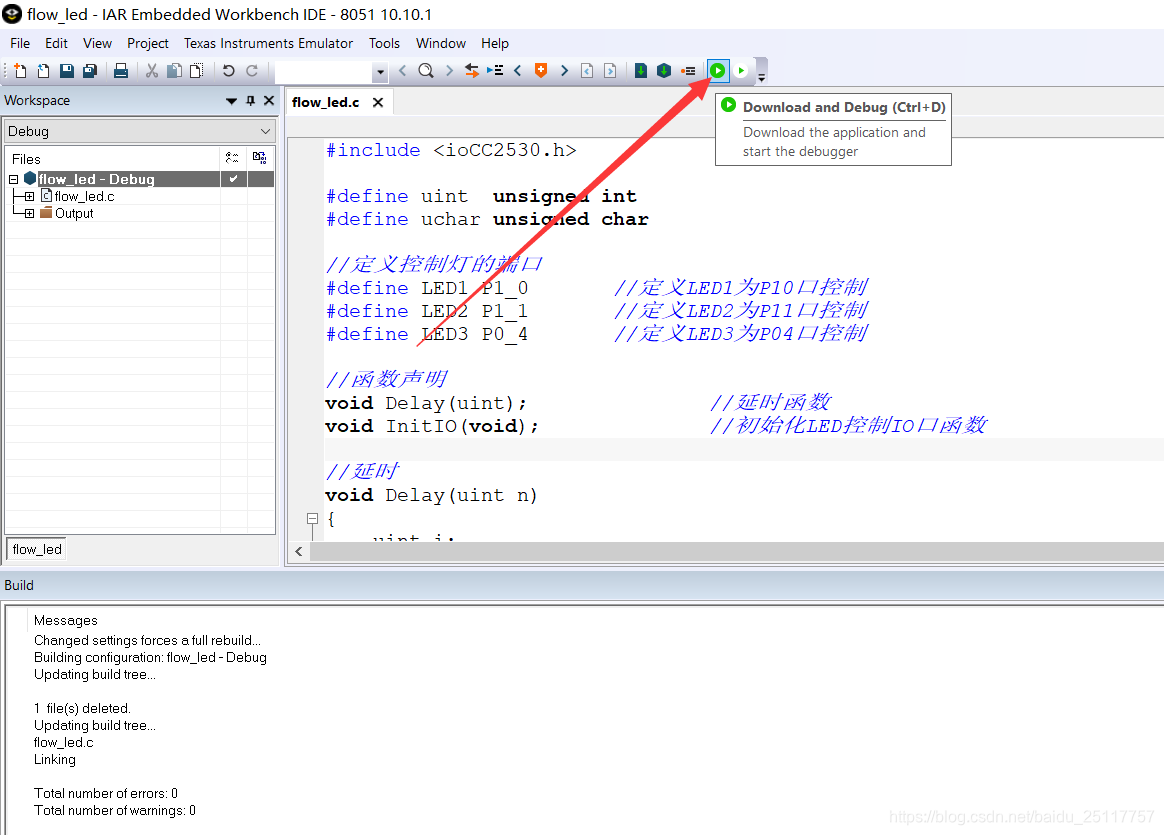Open a file using toolbar icon
Viewport: 1164px width, 835px height.
tap(43, 71)
